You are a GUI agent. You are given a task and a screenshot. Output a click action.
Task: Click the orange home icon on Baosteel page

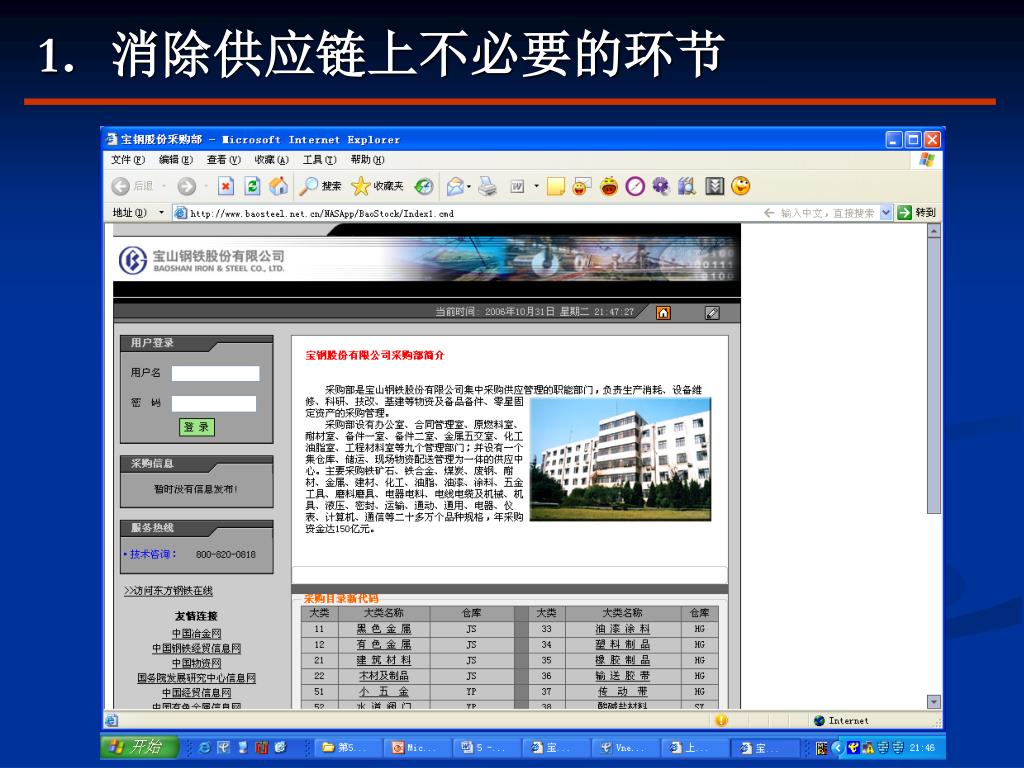click(x=664, y=313)
